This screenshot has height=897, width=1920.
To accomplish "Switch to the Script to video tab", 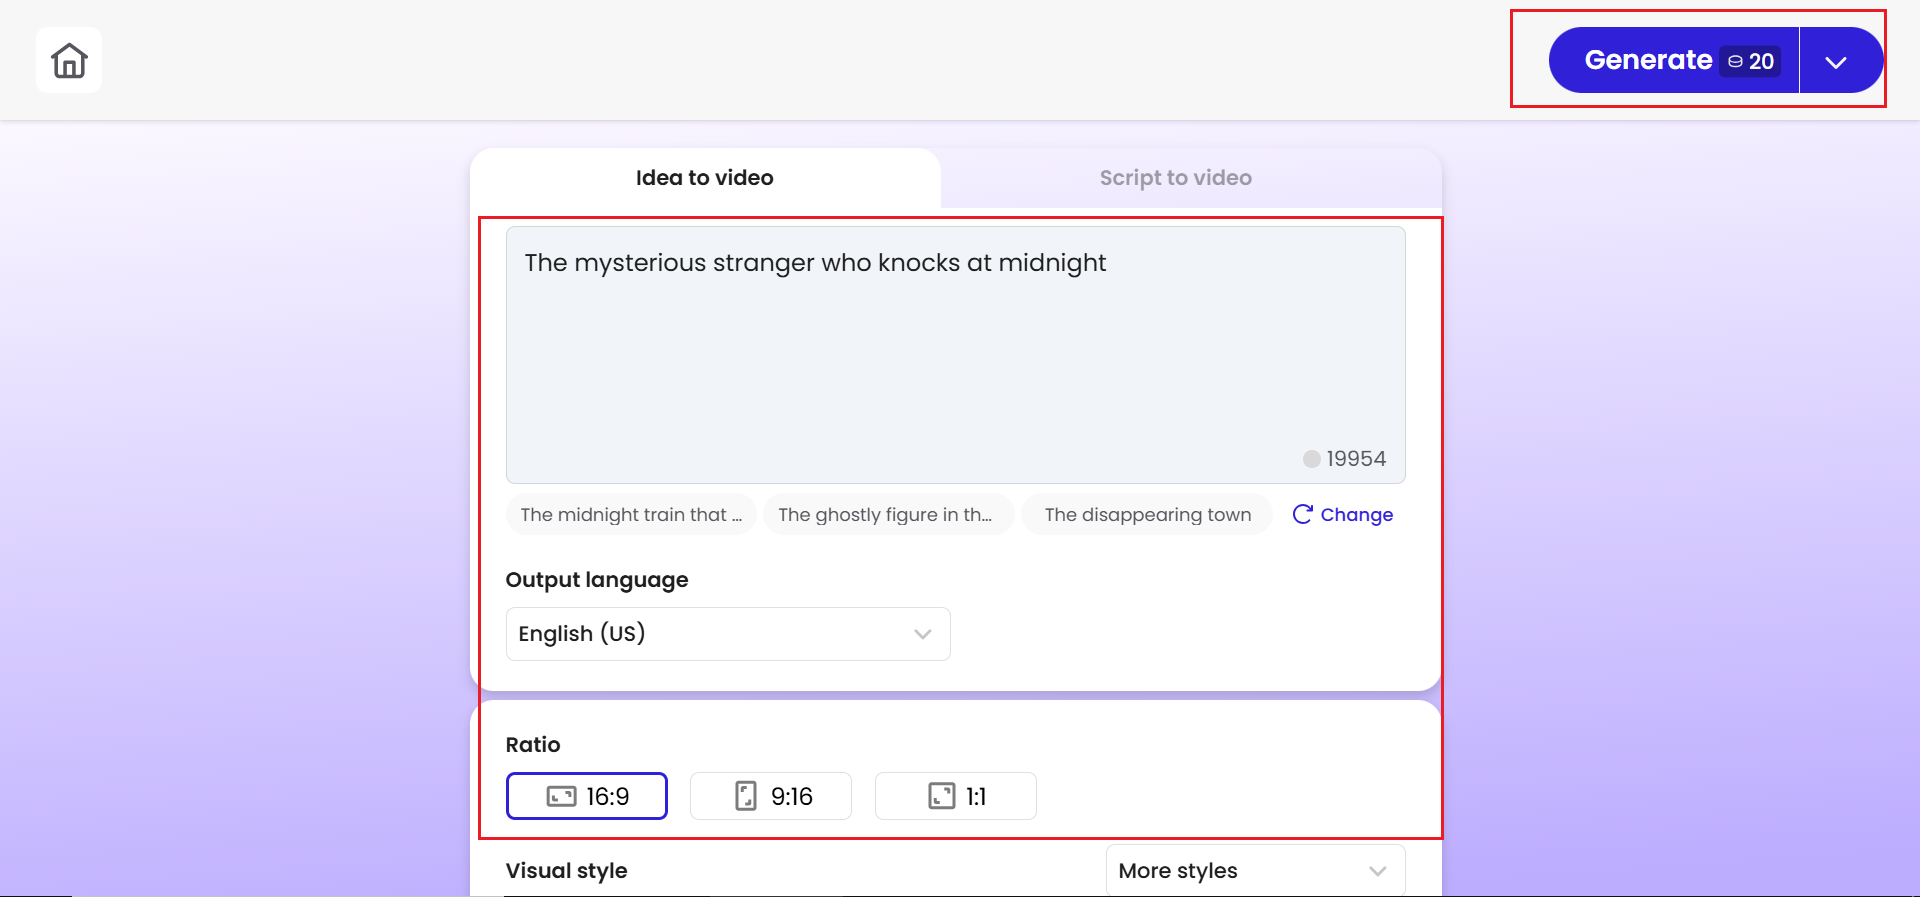I will (x=1176, y=178).
